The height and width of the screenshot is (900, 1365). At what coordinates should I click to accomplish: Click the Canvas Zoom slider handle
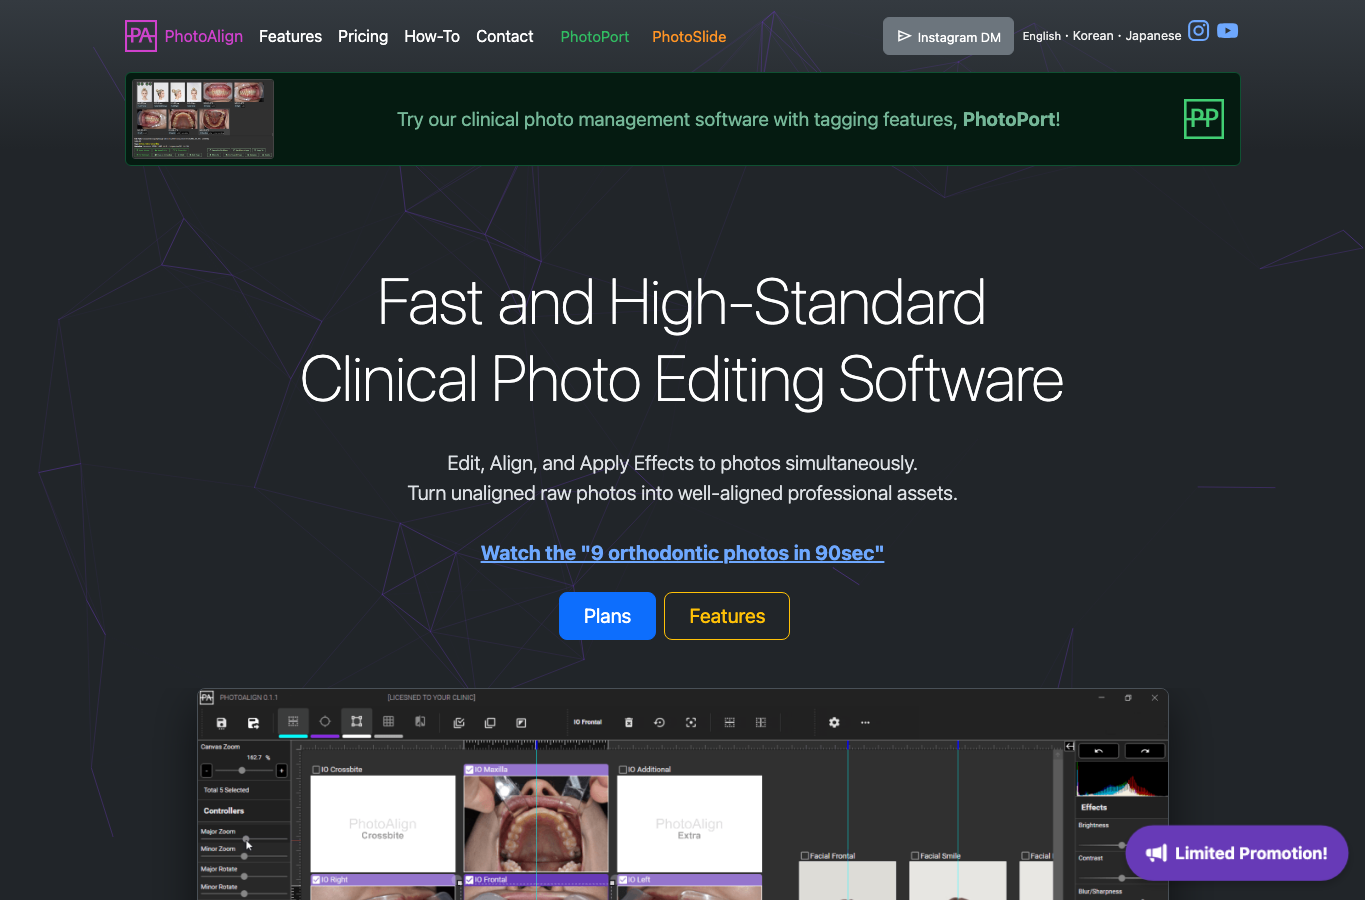[242, 770]
